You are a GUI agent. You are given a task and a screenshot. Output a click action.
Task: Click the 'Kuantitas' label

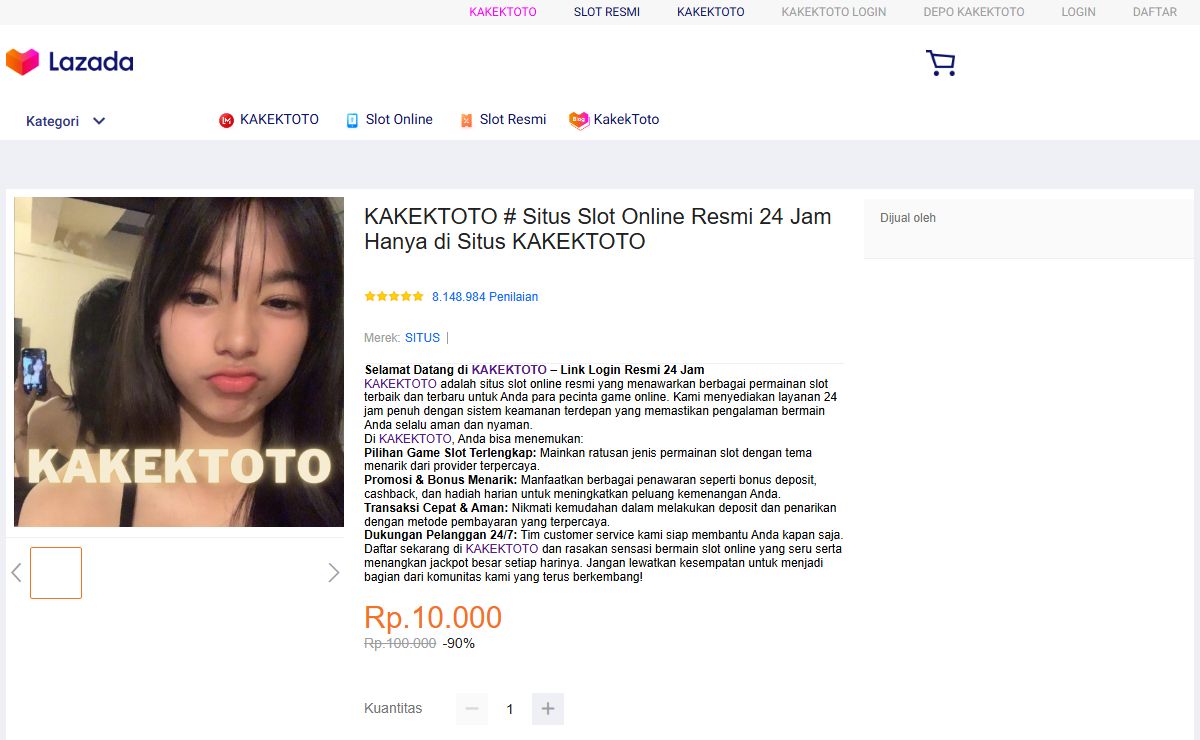pos(393,708)
